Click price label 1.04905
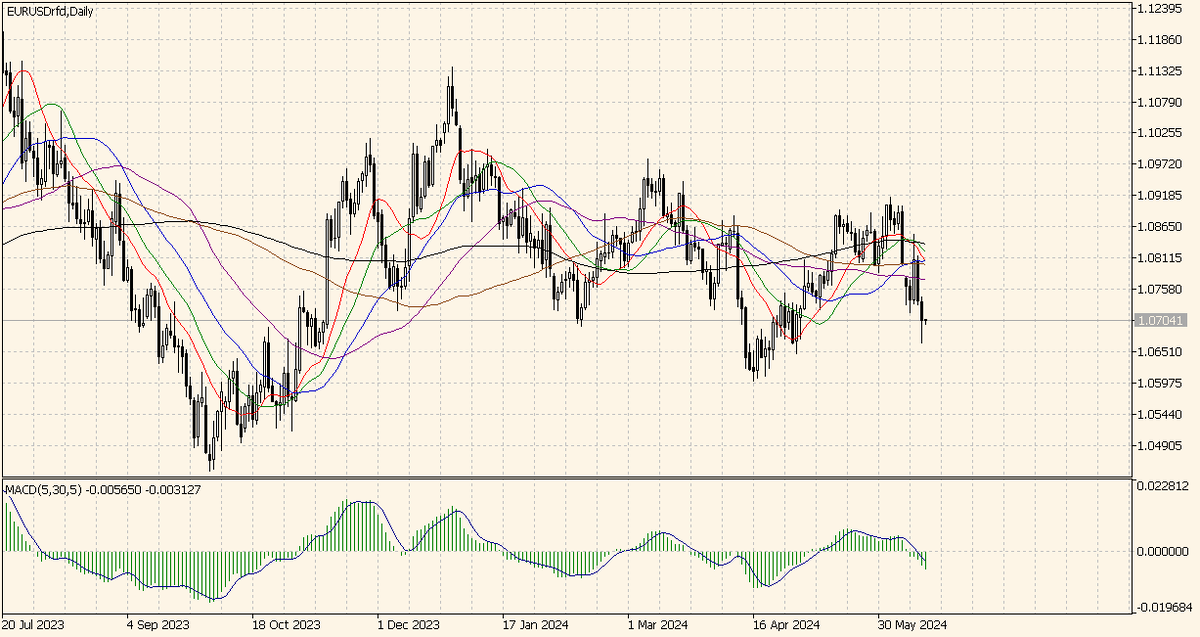The width and height of the screenshot is (1200, 637). (x=1161, y=445)
